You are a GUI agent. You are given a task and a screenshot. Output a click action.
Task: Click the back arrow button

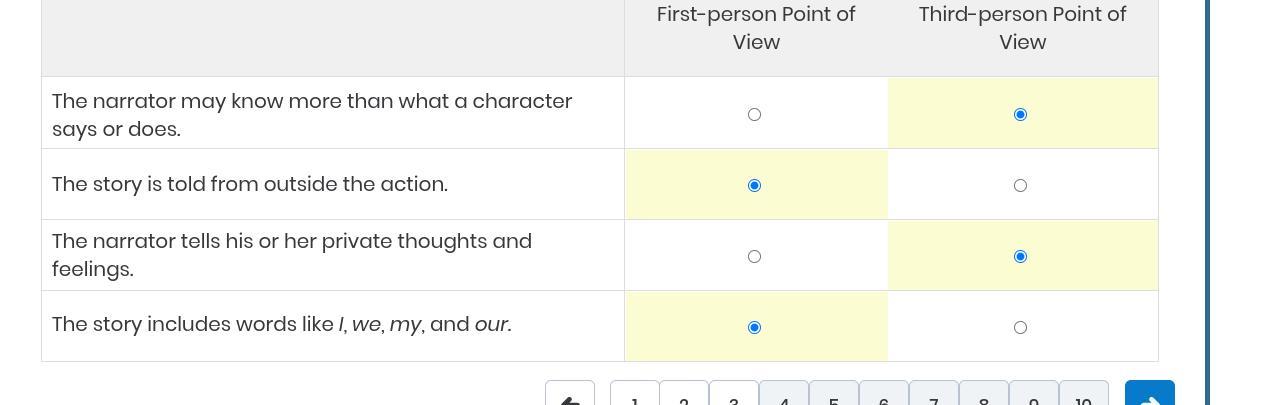(570, 394)
